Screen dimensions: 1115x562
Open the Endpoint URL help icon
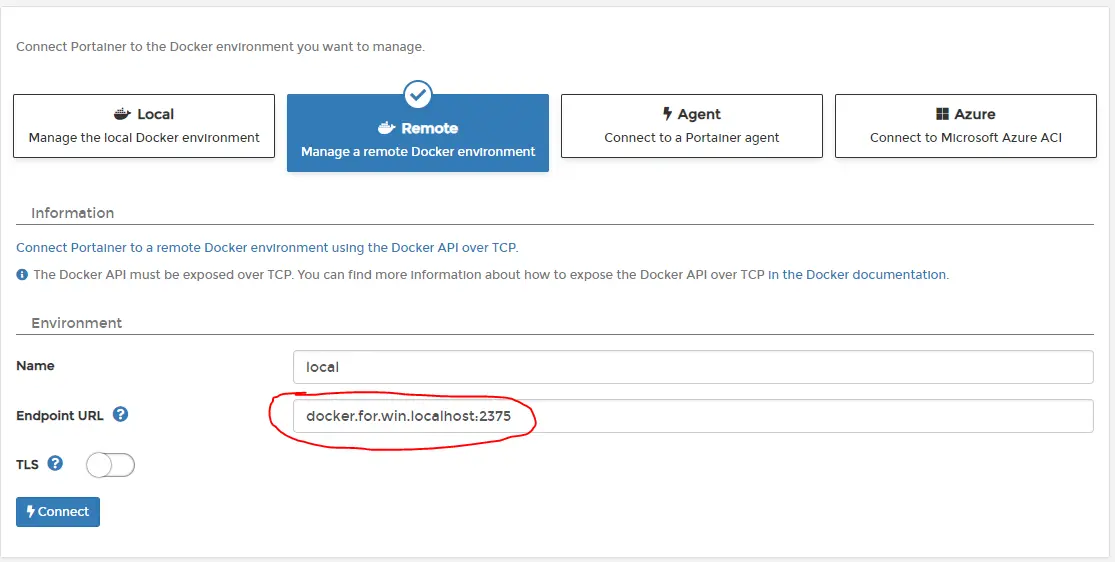pos(120,414)
